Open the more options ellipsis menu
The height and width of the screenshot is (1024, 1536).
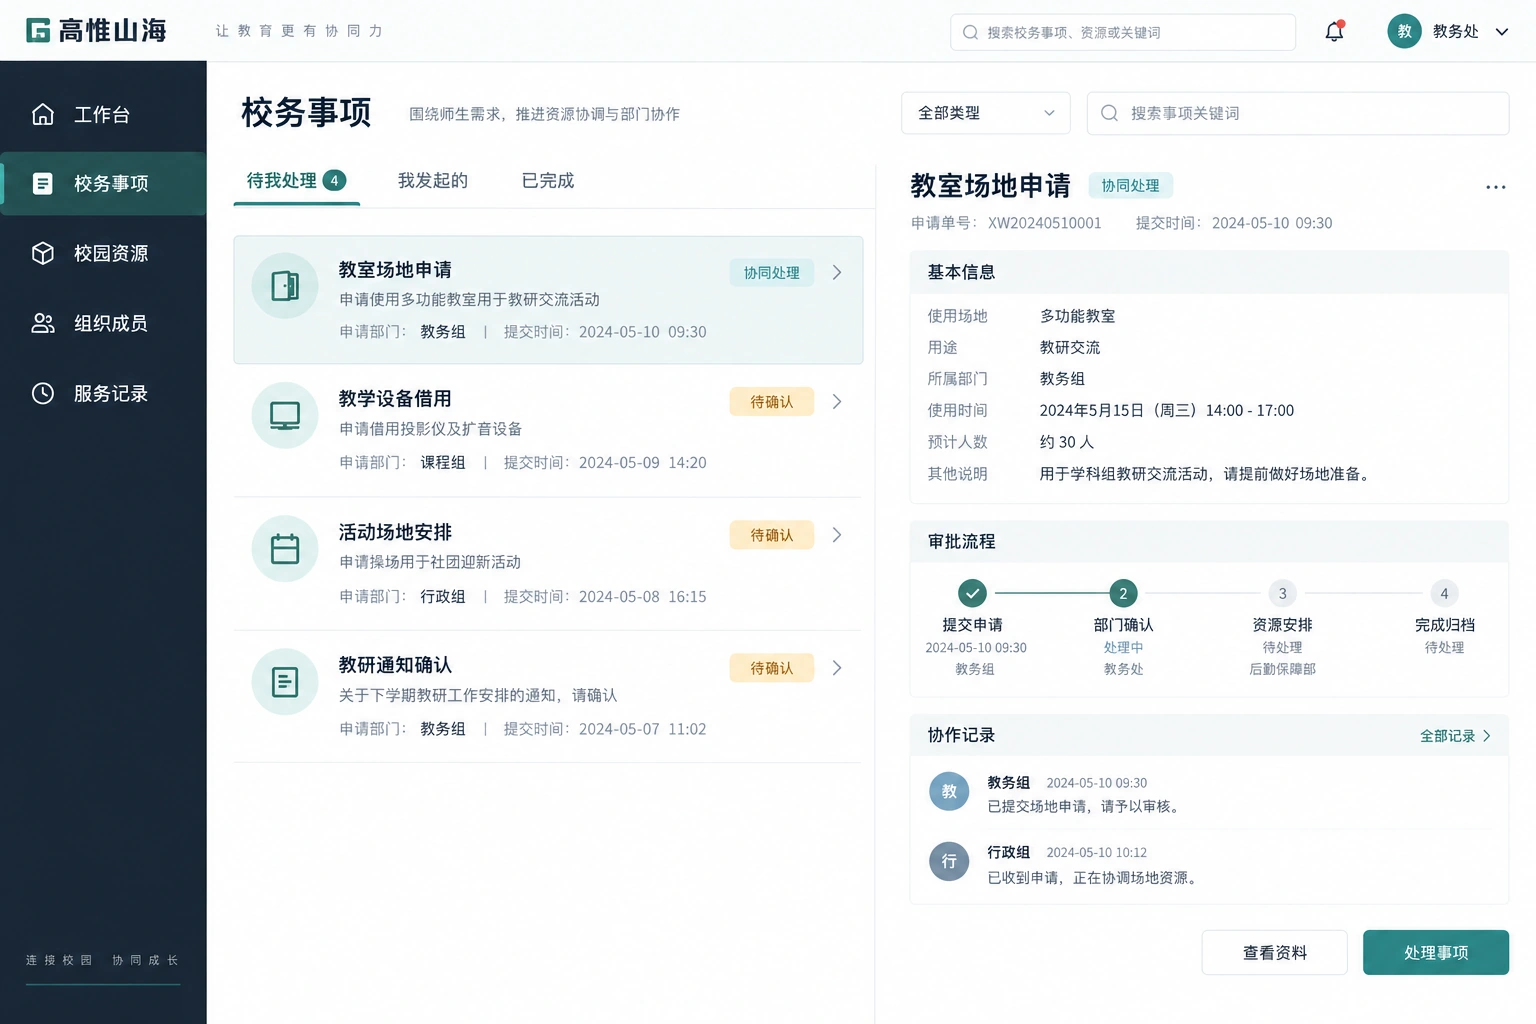pyautogui.click(x=1495, y=187)
